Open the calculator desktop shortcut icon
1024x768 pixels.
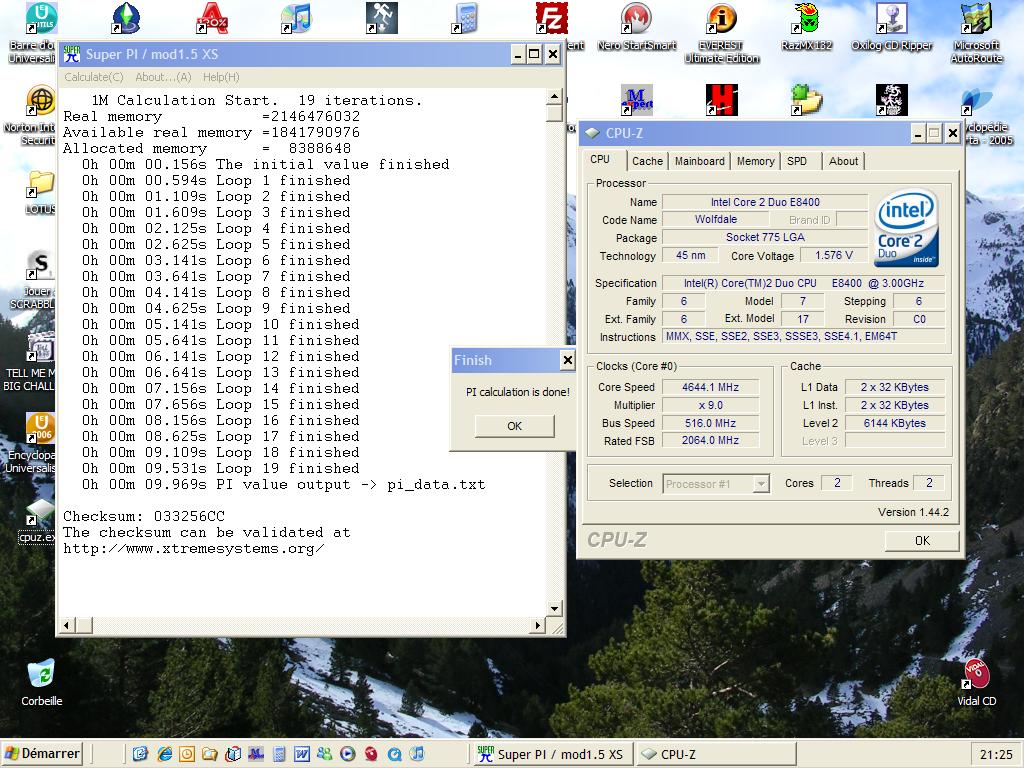point(466,18)
